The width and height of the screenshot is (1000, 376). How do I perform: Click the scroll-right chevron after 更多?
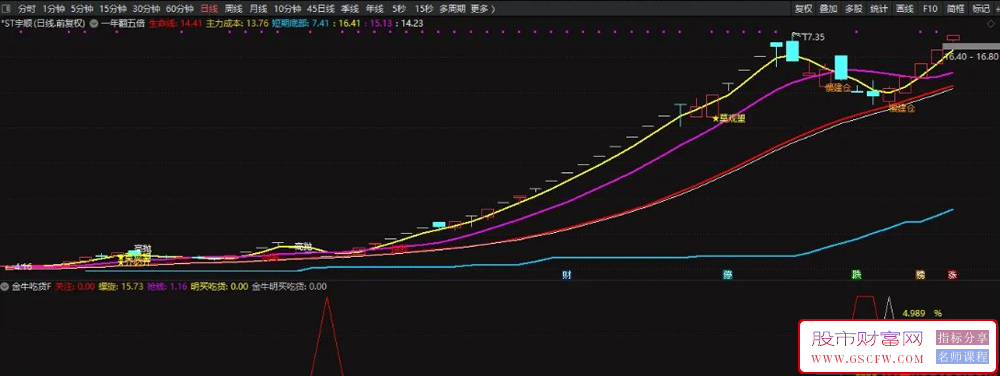(x=494, y=9)
